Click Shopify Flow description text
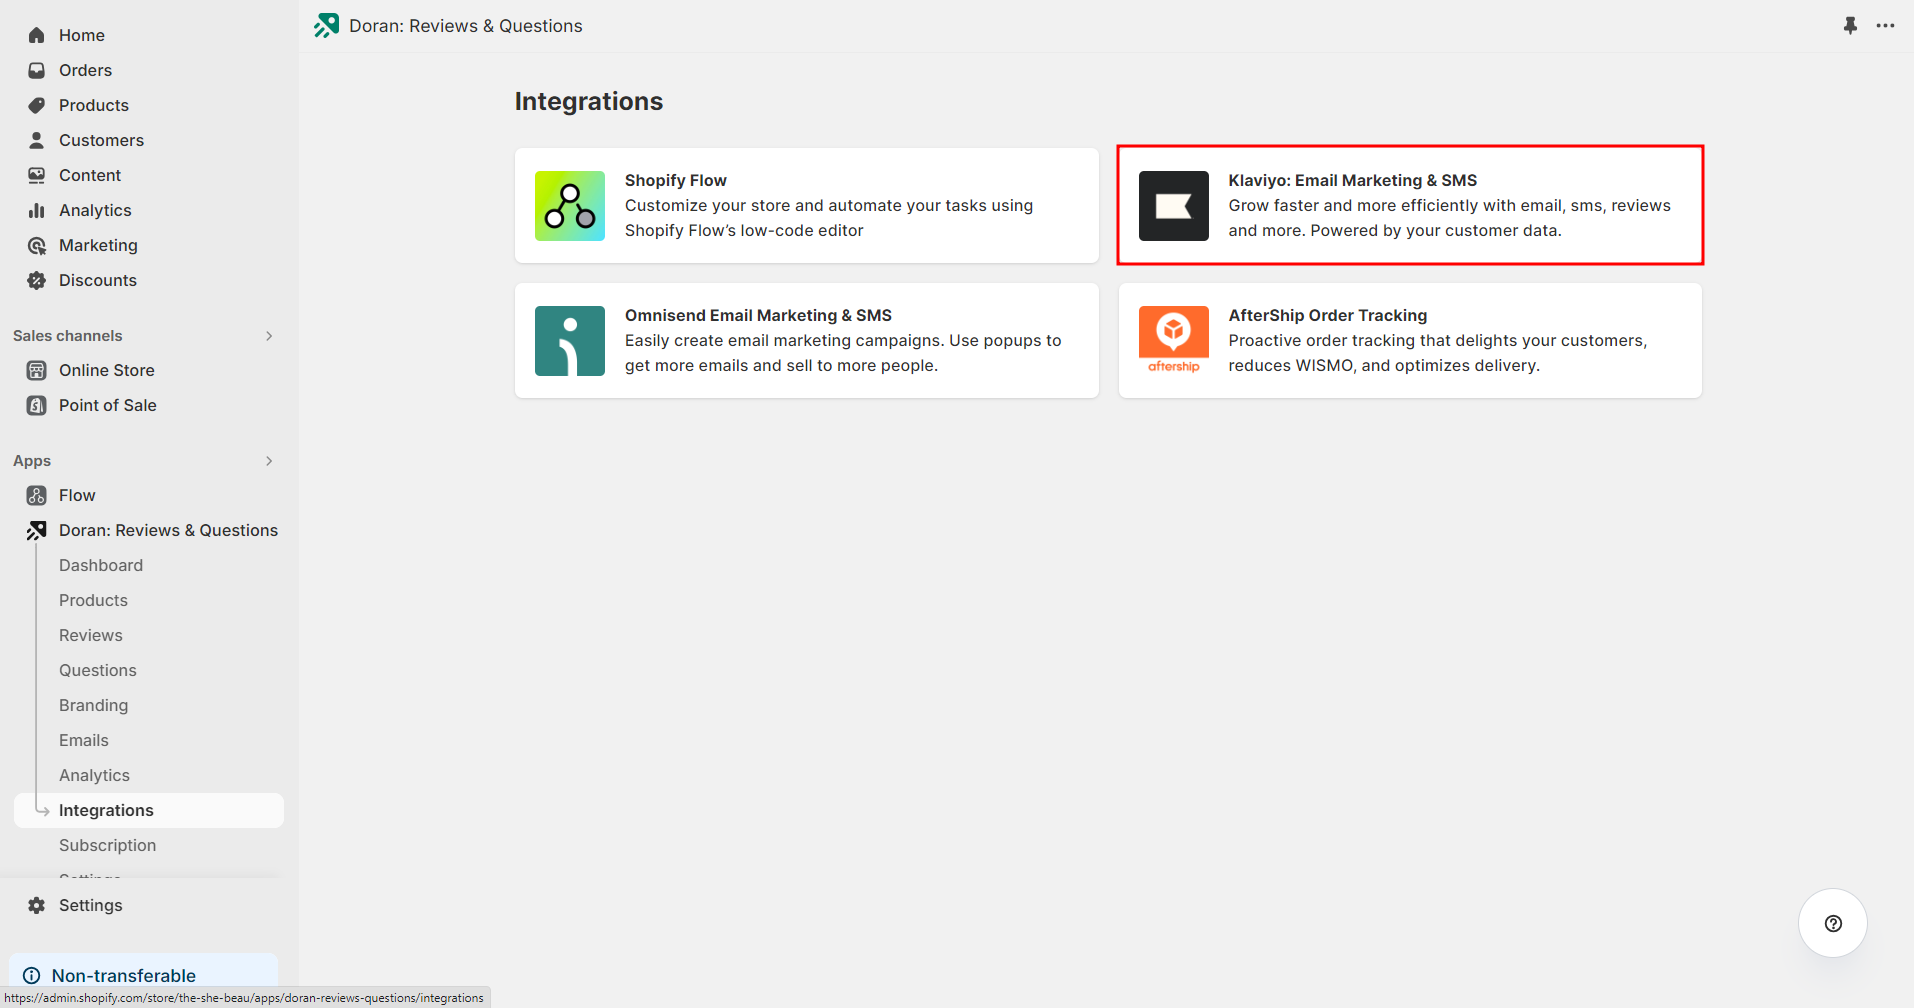This screenshot has width=1914, height=1008. 829,218
